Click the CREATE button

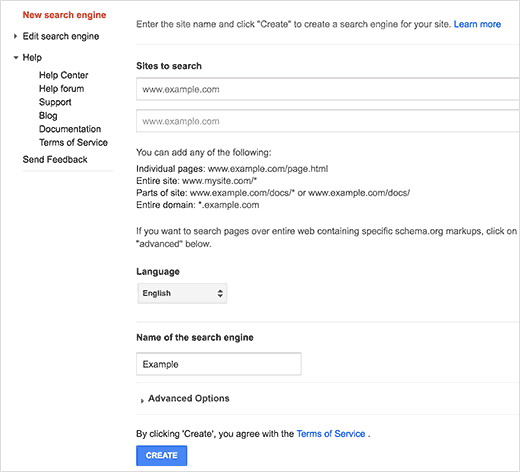coord(162,455)
